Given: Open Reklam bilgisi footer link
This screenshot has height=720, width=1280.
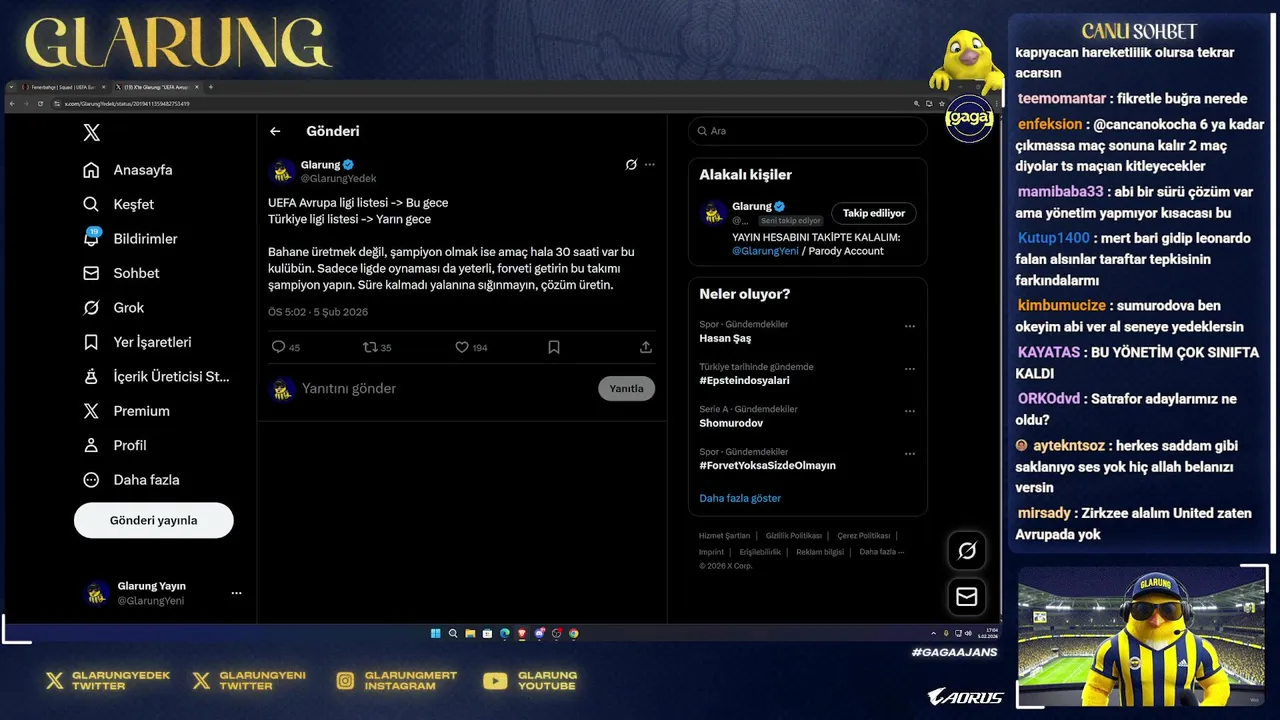Looking at the screenshot, I should tap(820, 552).
